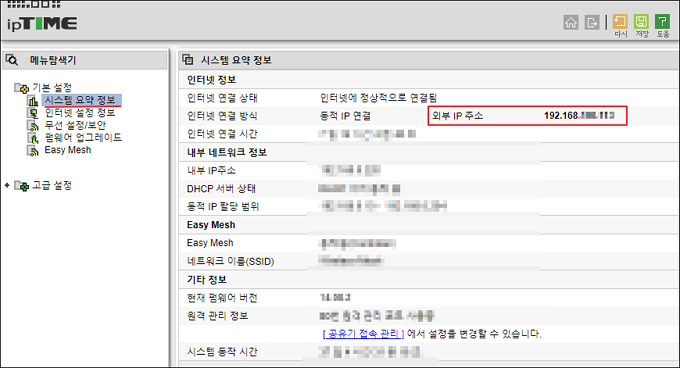Open the 도움 help icon

click(662, 22)
